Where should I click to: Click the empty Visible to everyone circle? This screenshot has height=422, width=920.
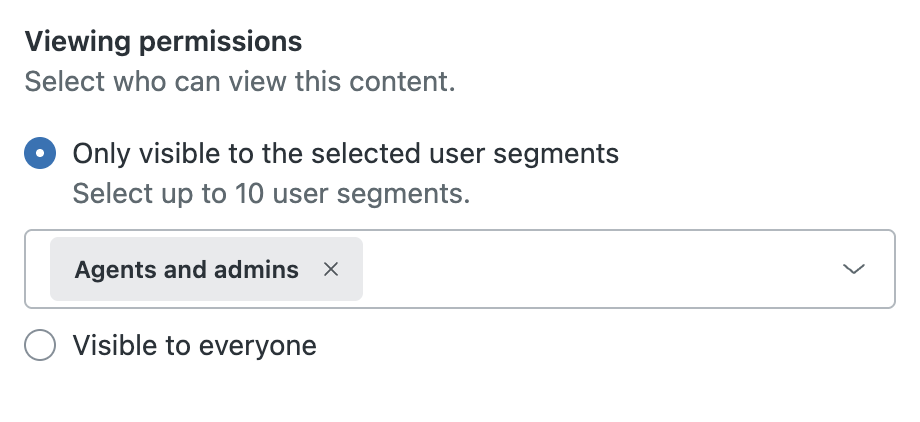(40, 346)
